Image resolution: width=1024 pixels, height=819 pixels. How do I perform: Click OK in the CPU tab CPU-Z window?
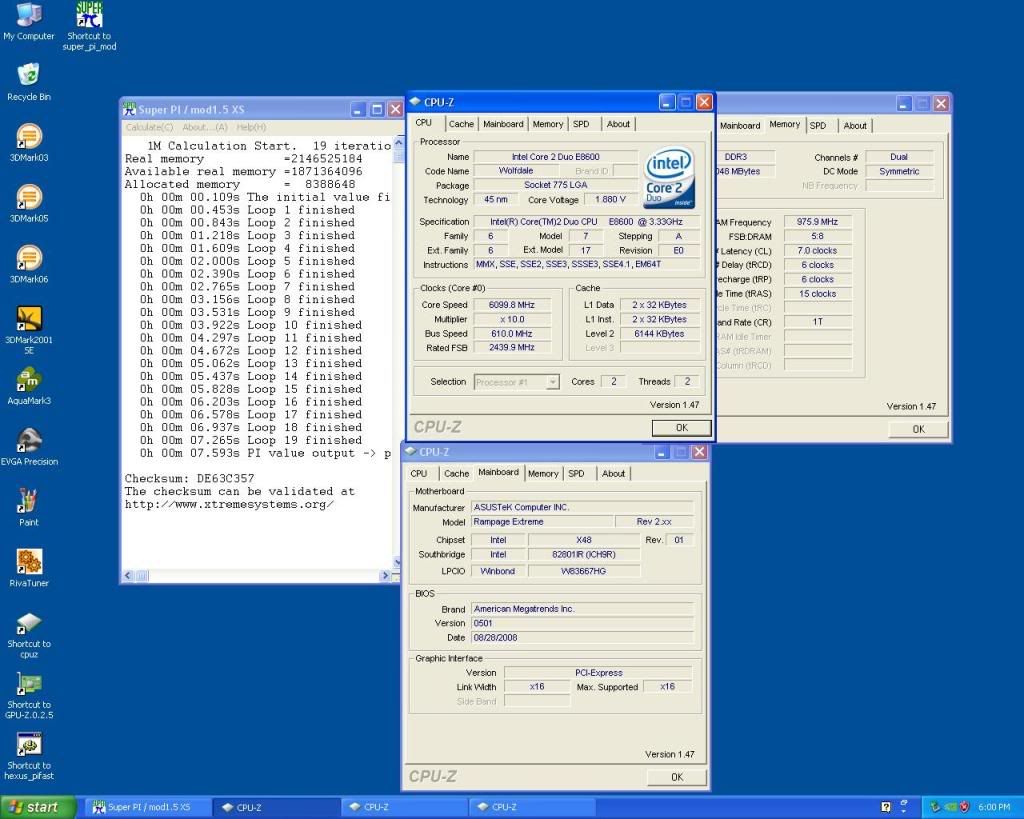pos(681,428)
